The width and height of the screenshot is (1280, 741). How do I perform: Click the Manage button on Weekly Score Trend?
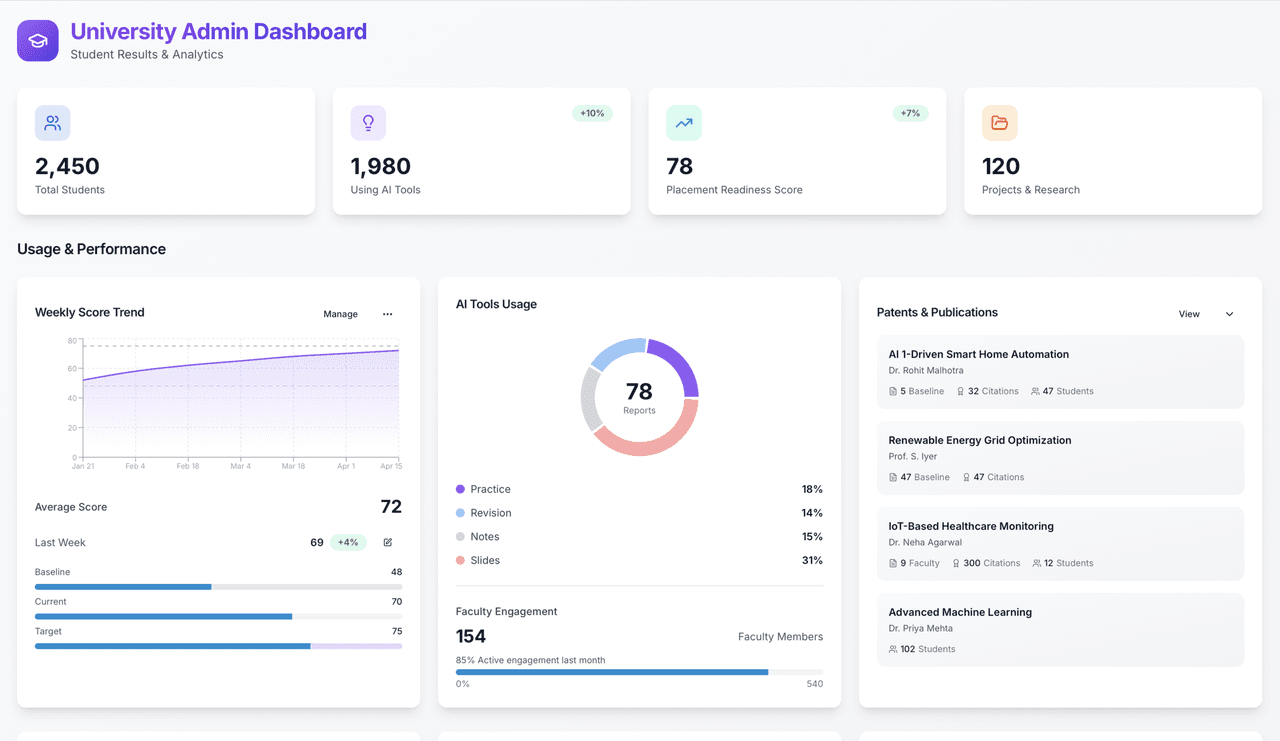[340, 314]
